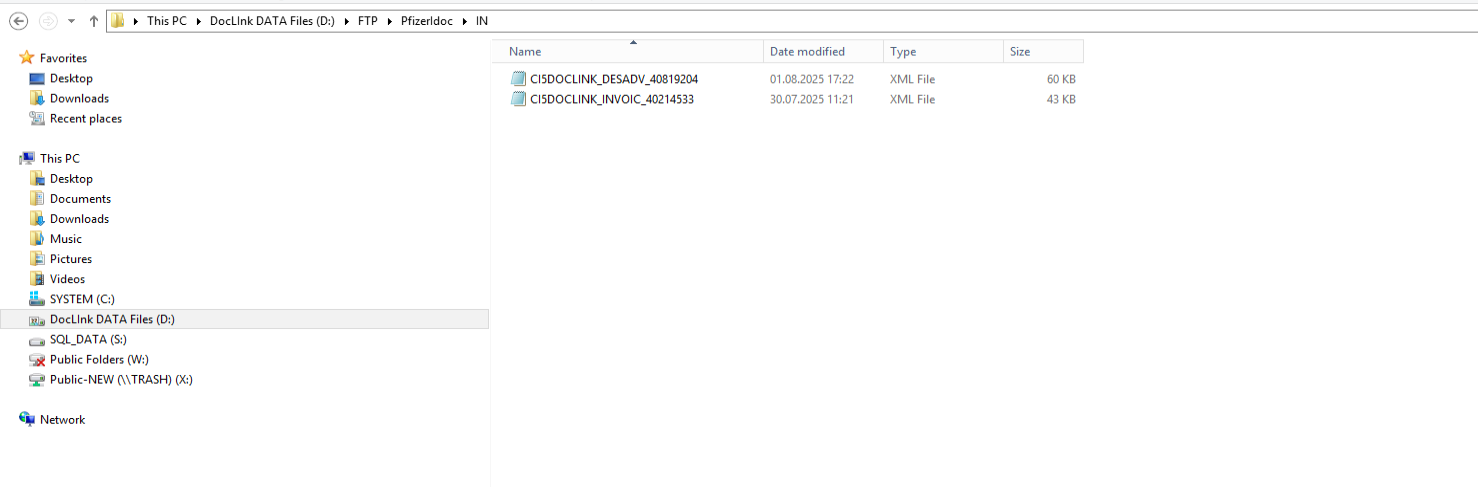1478x487 pixels.
Task: Open SQL_DATA (S:) drive
Action: click(x=88, y=339)
